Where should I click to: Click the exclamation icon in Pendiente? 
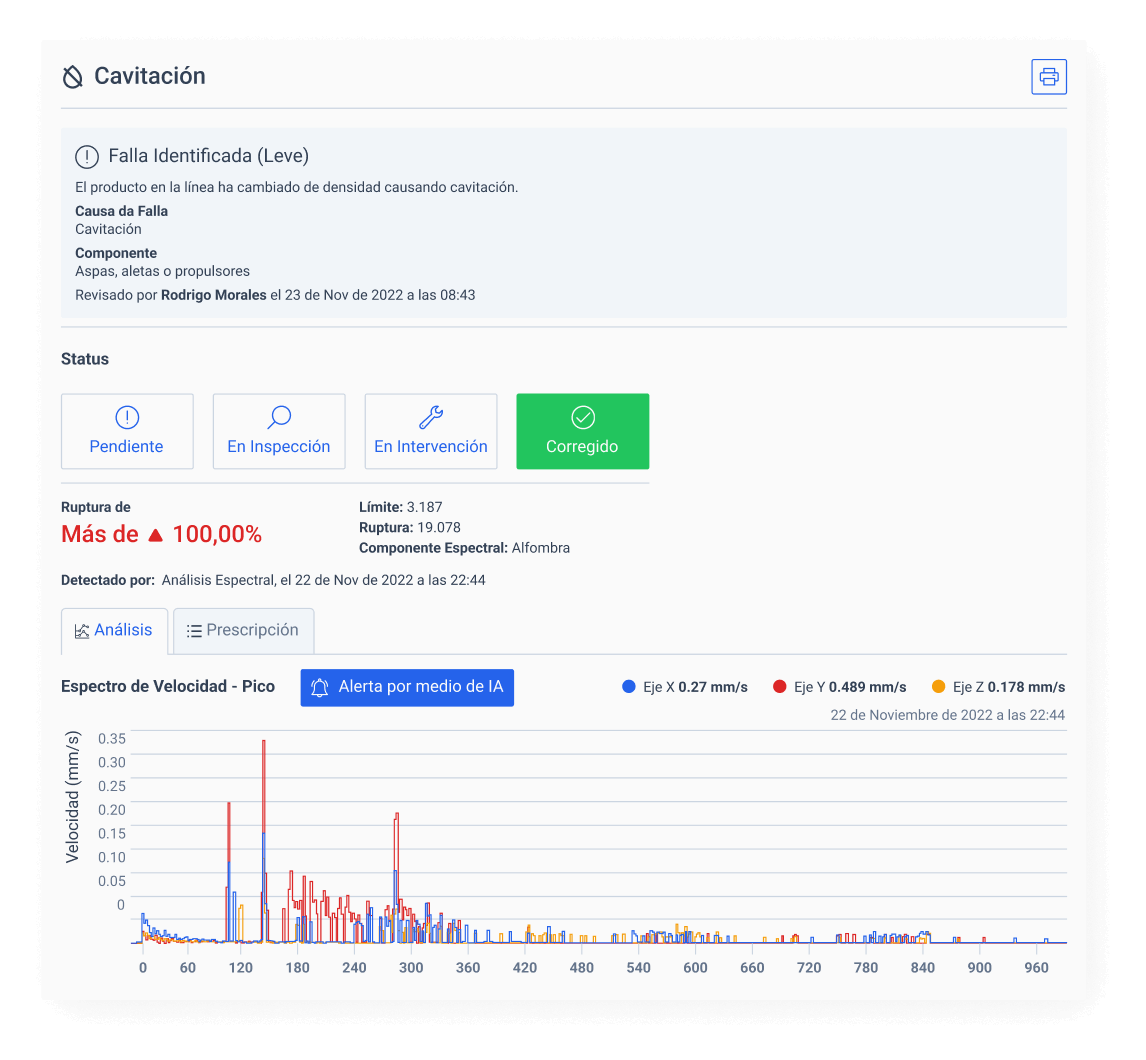pos(127,417)
